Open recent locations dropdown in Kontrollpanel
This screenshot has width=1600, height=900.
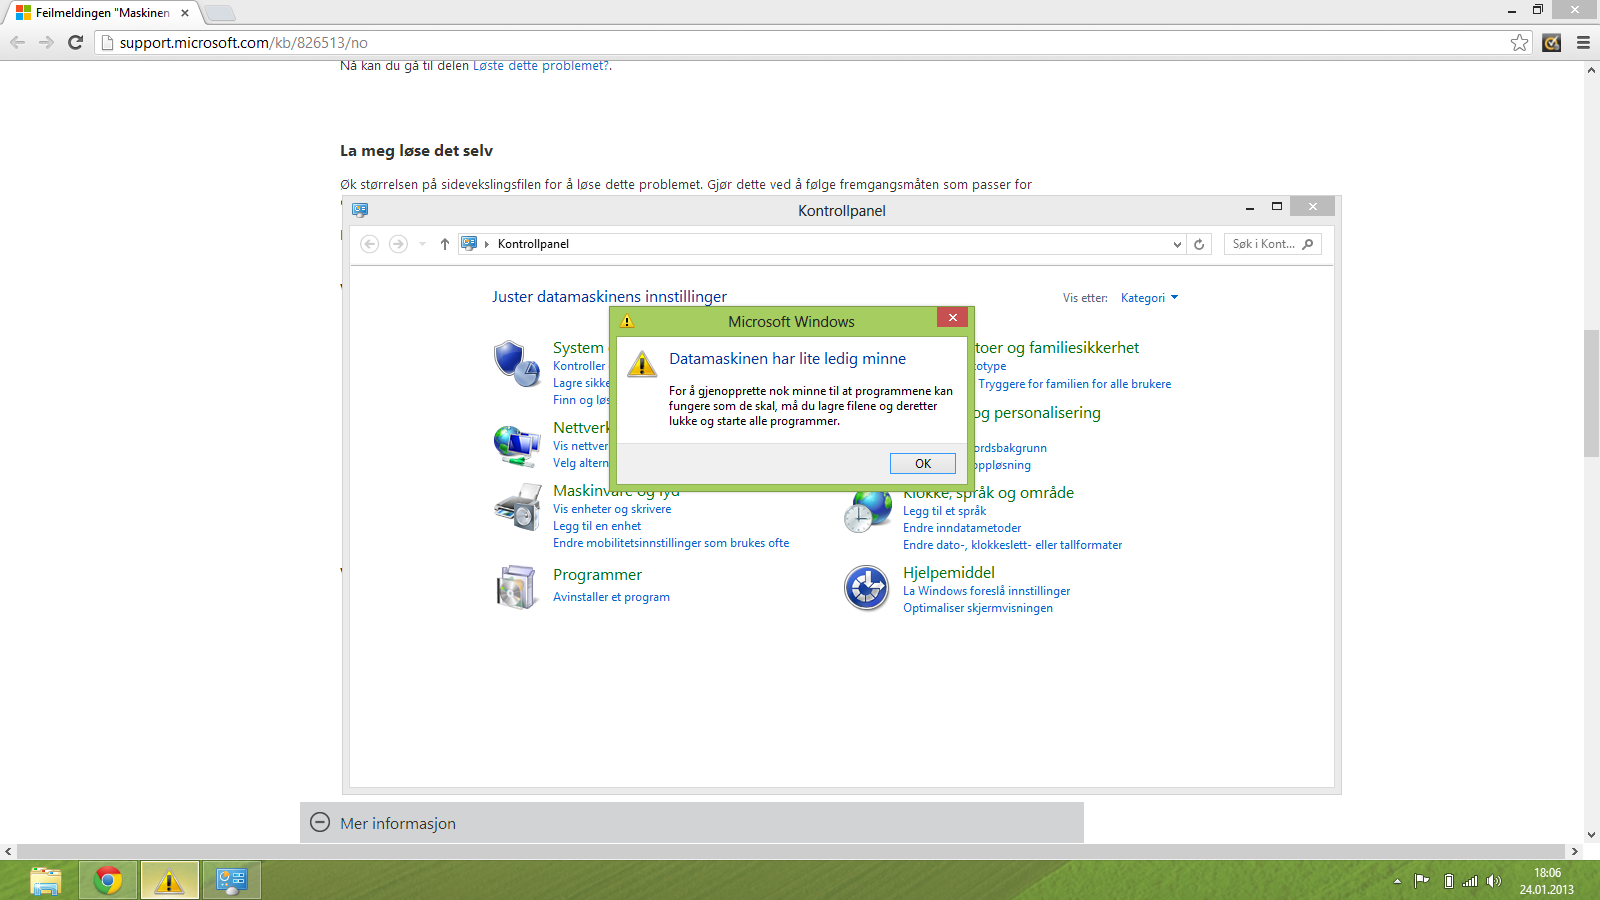[422, 244]
